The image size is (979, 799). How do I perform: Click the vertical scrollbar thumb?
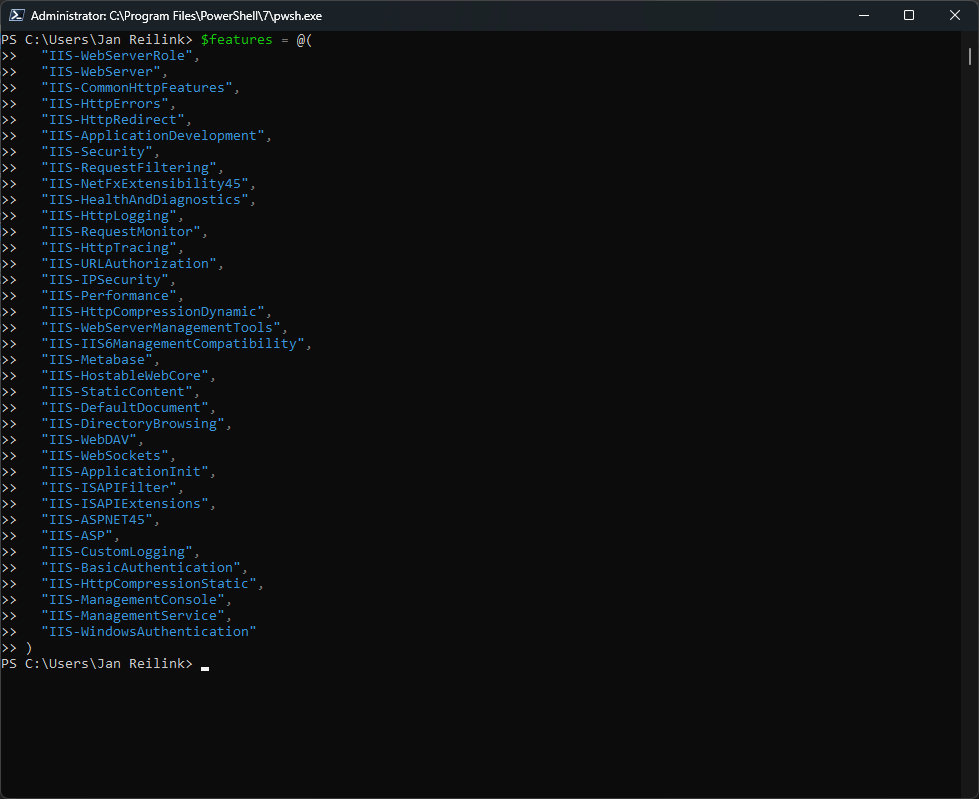tap(970, 56)
